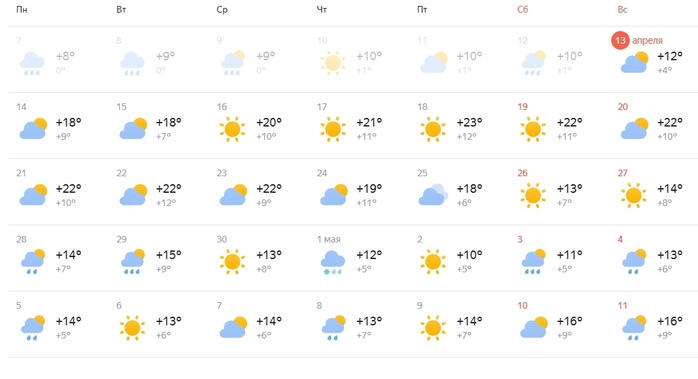The image size is (698, 379).
Task: Select the date number 20 on Sunday
Action: (x=623, y=107)
